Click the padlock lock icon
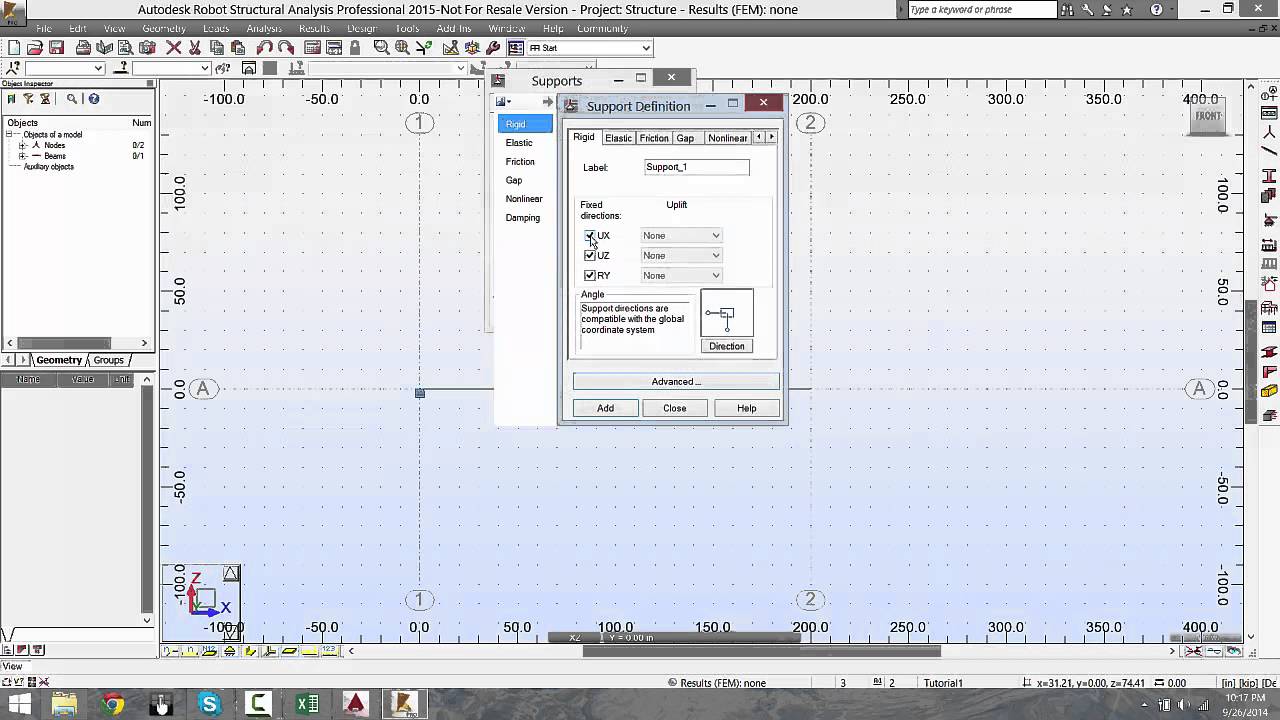 354,48
